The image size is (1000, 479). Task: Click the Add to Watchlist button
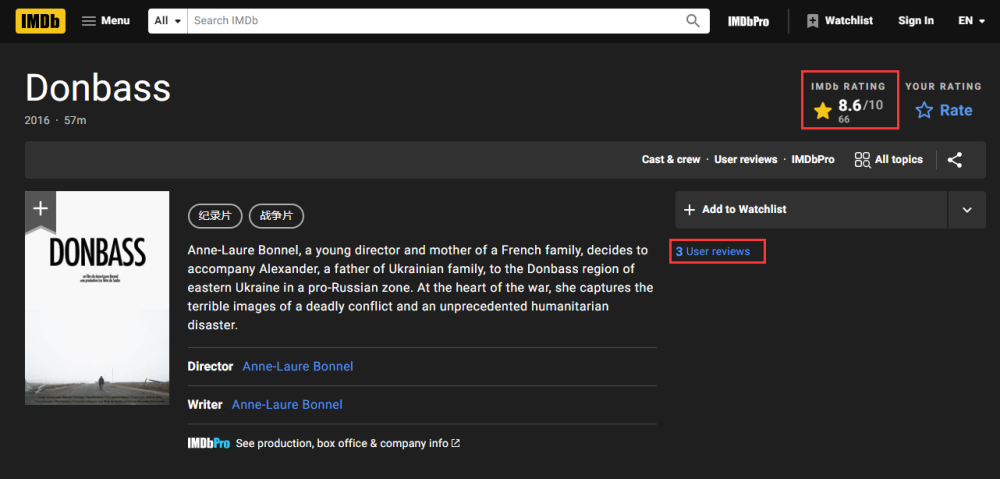(x=811, y=209)
